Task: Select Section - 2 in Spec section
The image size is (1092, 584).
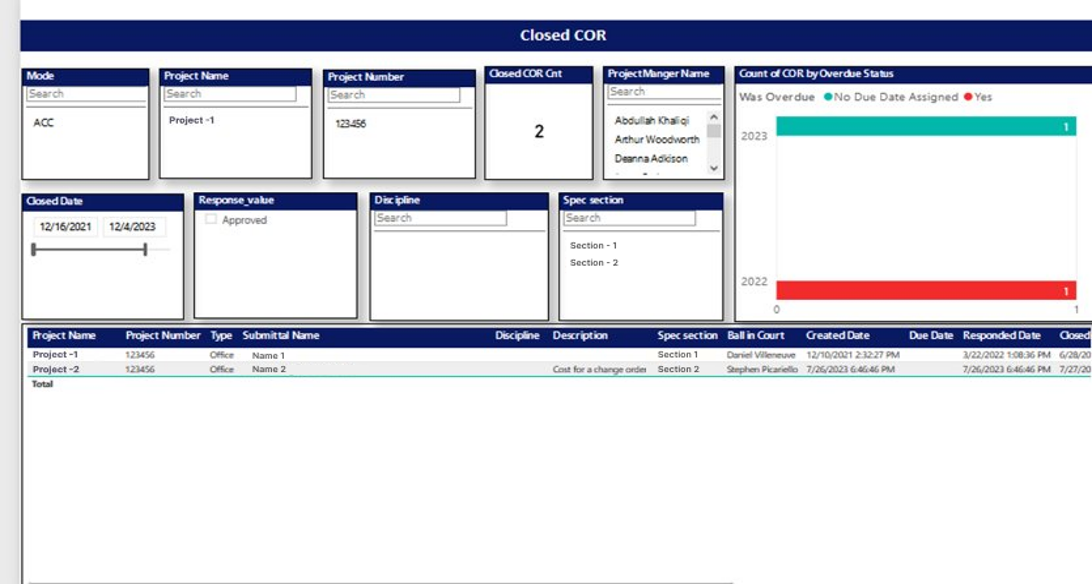Action: tap(593, 263)
